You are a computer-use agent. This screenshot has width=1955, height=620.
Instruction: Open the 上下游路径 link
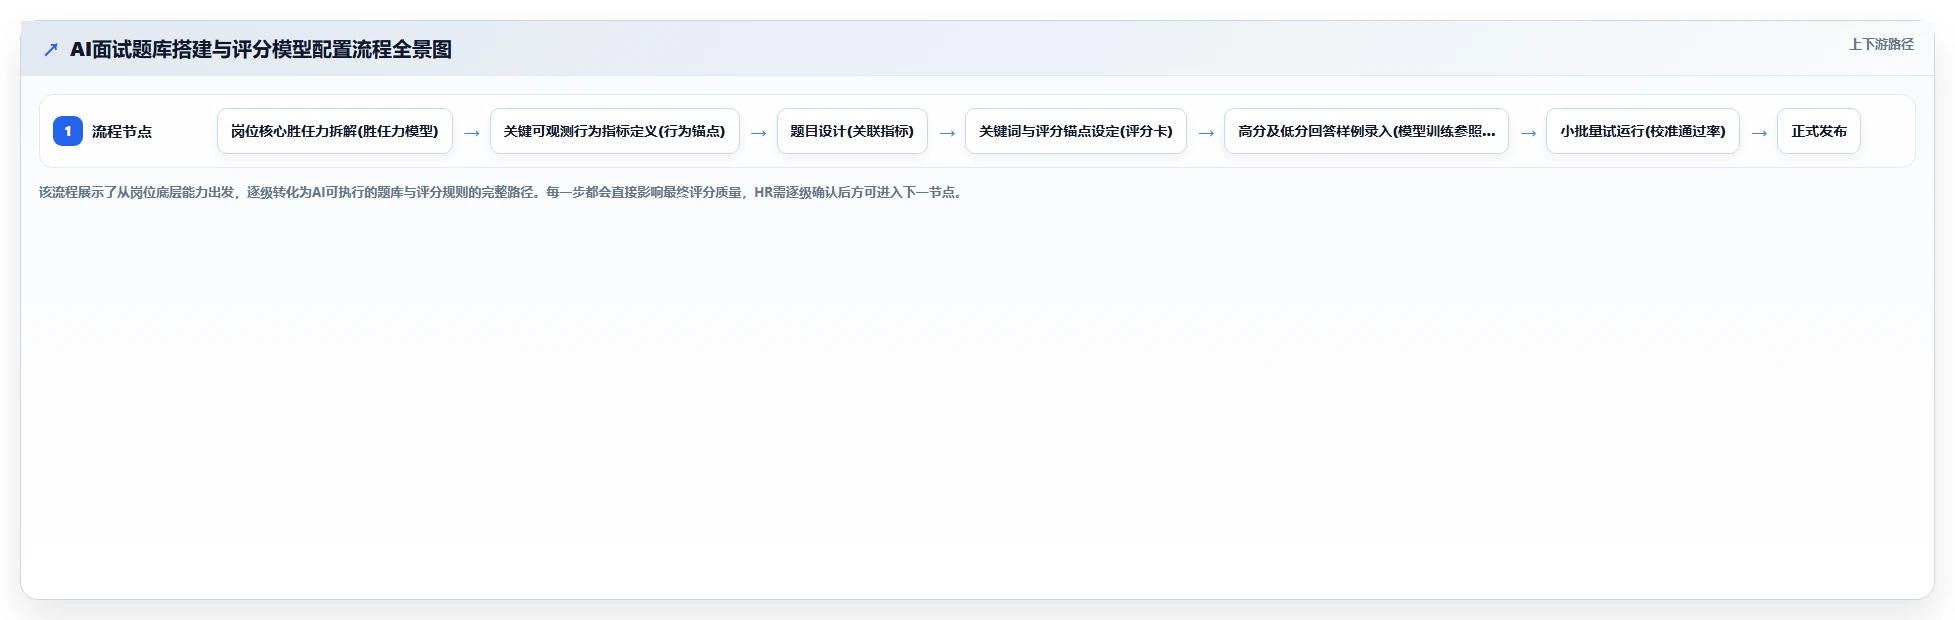coord(1881,44)
